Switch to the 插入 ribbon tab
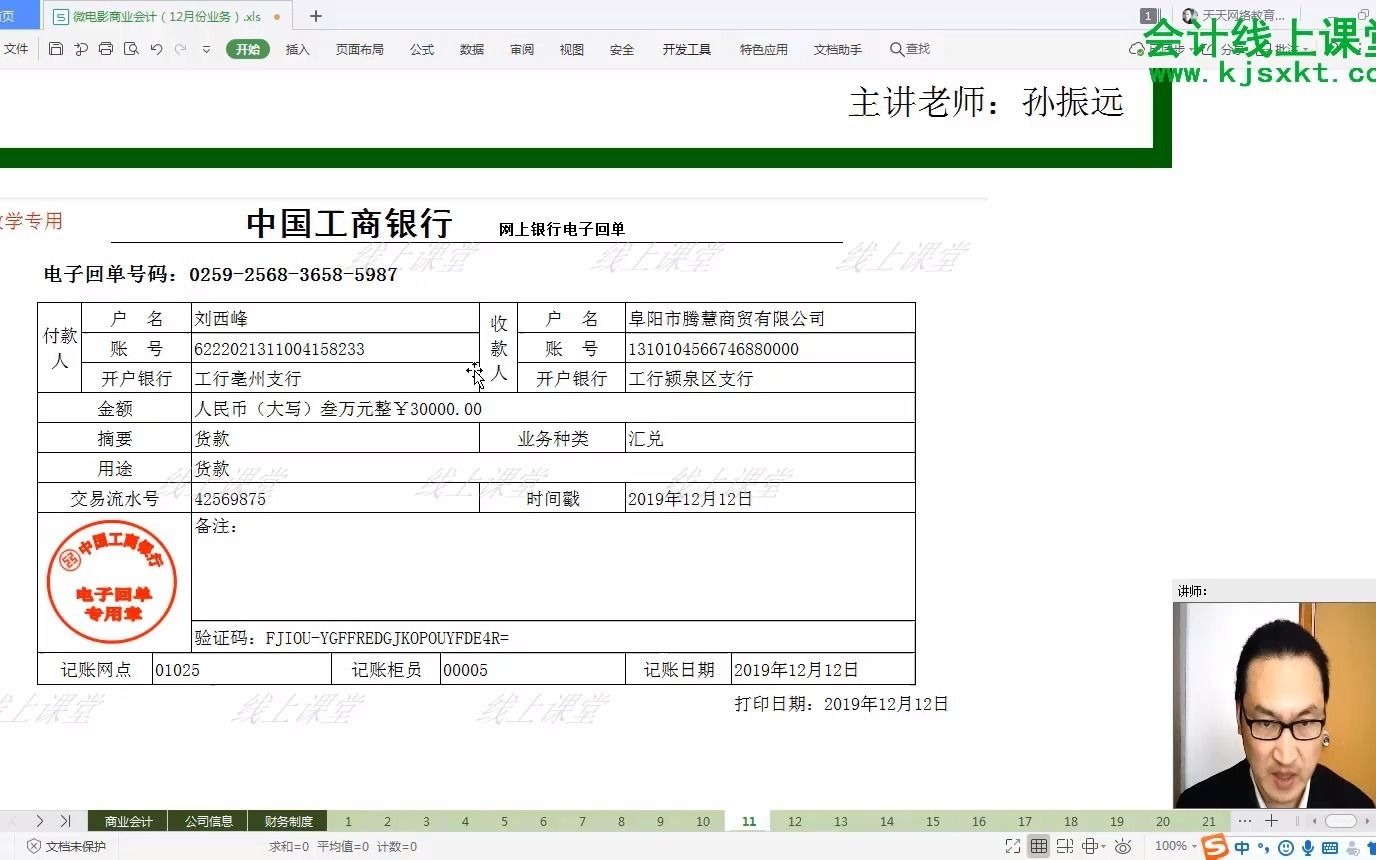Image resolution: width=1376 pixels, height=860 pixels. [298, 49]
